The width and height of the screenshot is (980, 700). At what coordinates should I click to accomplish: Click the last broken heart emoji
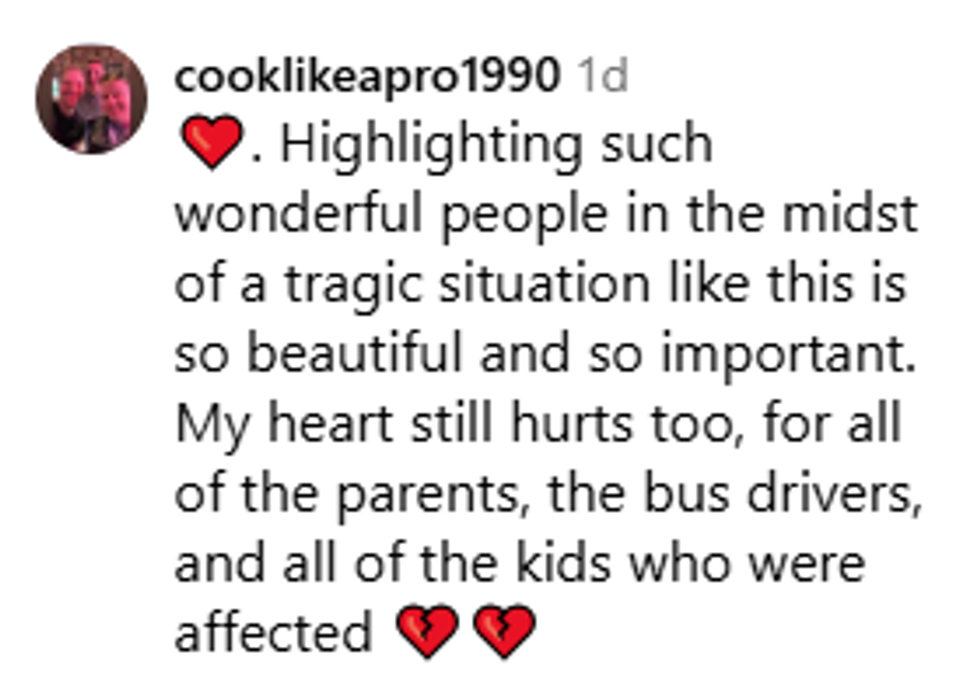pyautogui.click(x=503, y=632)
